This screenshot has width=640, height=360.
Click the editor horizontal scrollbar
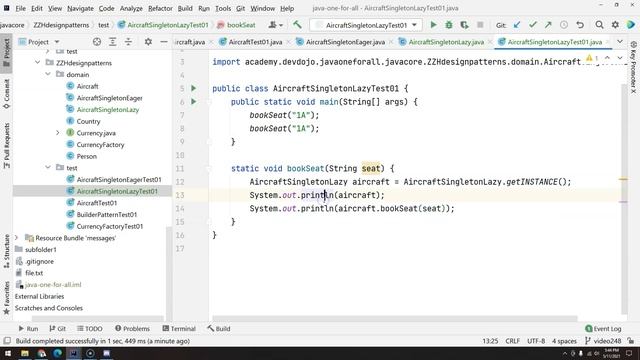pos(395,318)
